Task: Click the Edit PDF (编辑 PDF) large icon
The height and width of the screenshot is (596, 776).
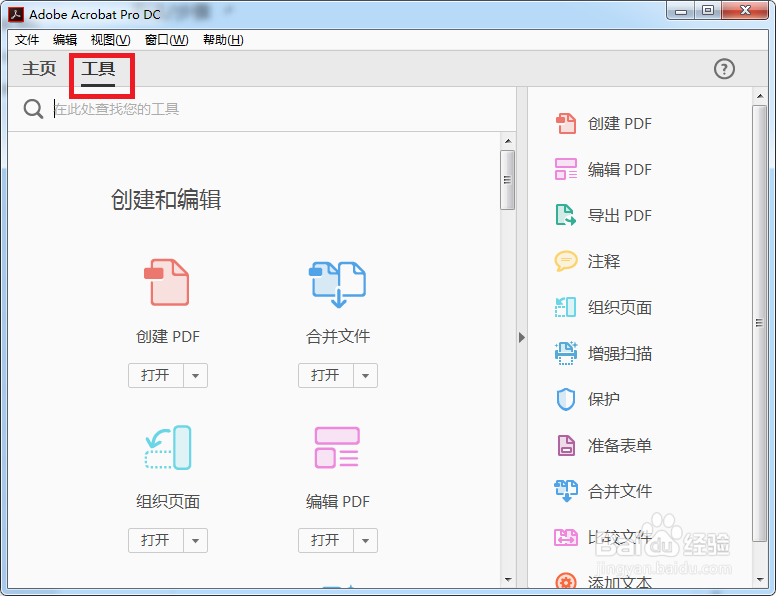Action: pos(337,447)
